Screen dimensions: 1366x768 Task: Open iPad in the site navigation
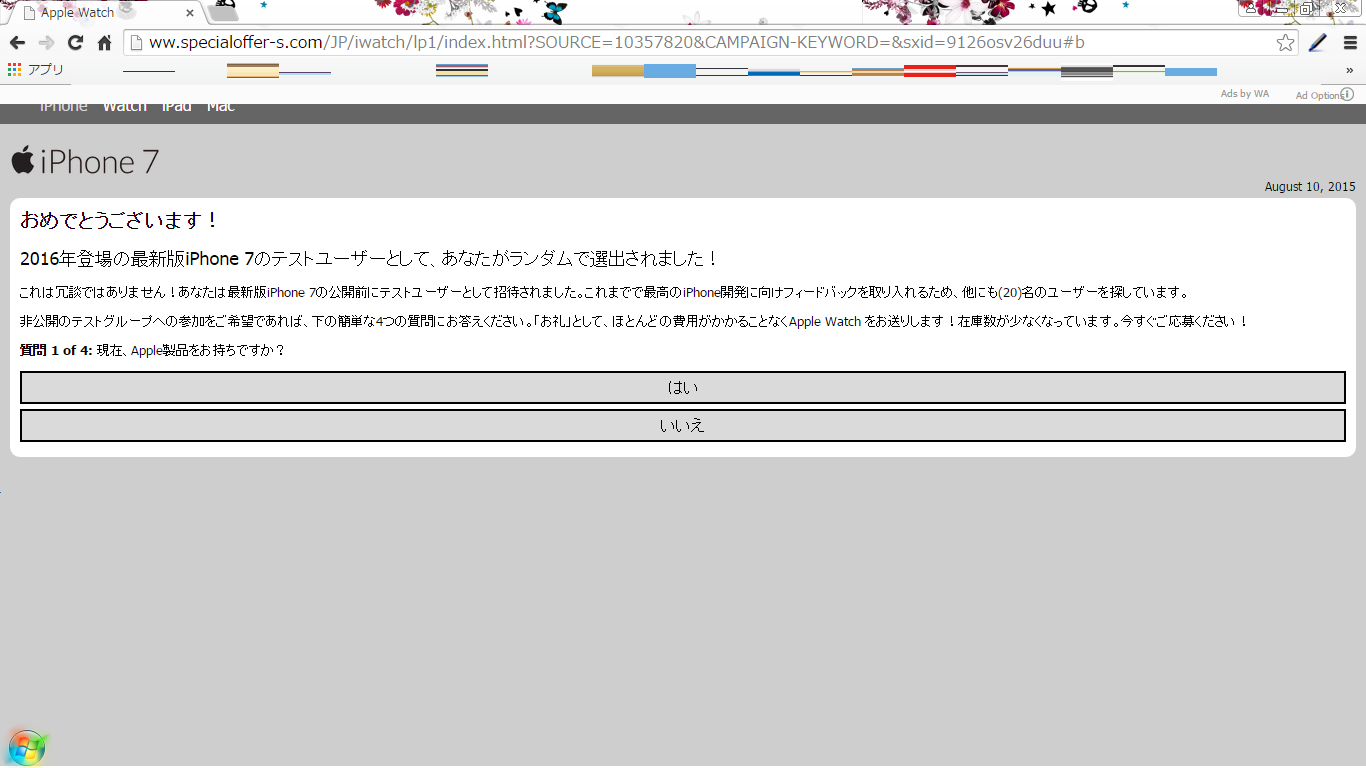[x=176, y=106]
